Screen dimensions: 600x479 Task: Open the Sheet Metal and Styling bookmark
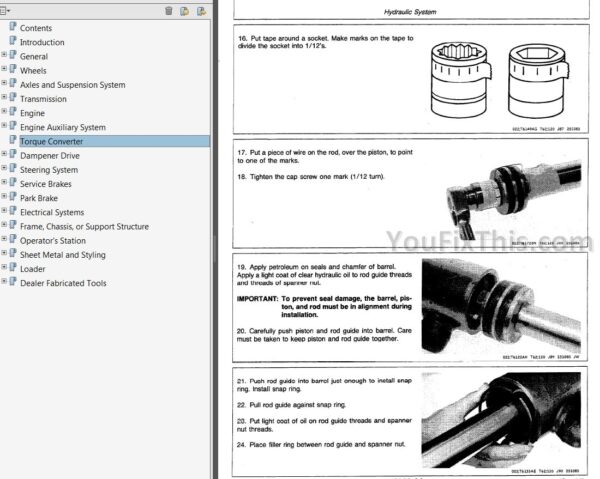click(63, 255)
